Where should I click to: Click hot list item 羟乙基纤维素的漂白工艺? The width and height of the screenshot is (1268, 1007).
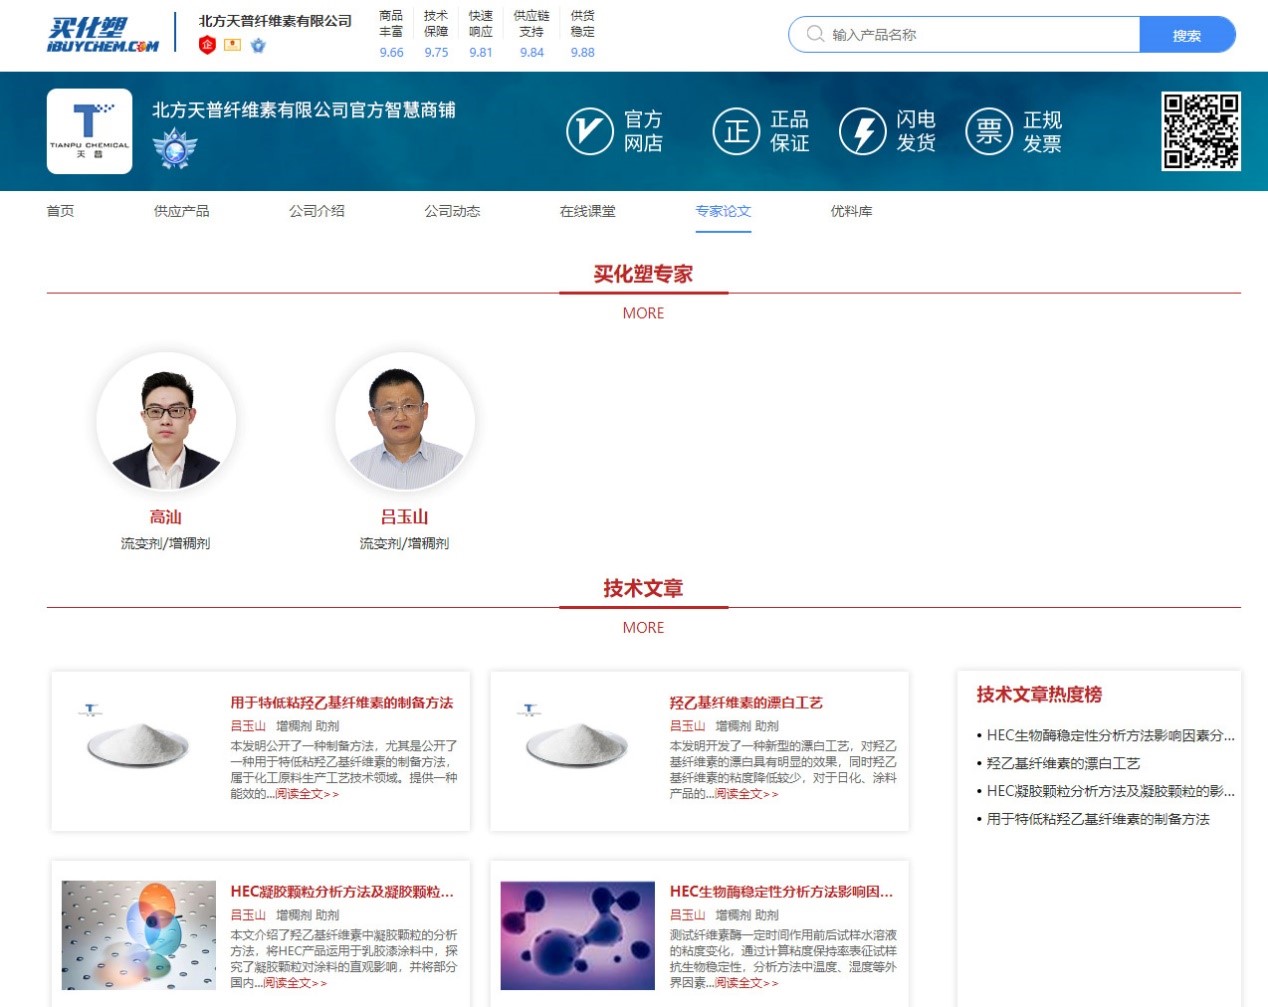click(x=1063, y=763)
